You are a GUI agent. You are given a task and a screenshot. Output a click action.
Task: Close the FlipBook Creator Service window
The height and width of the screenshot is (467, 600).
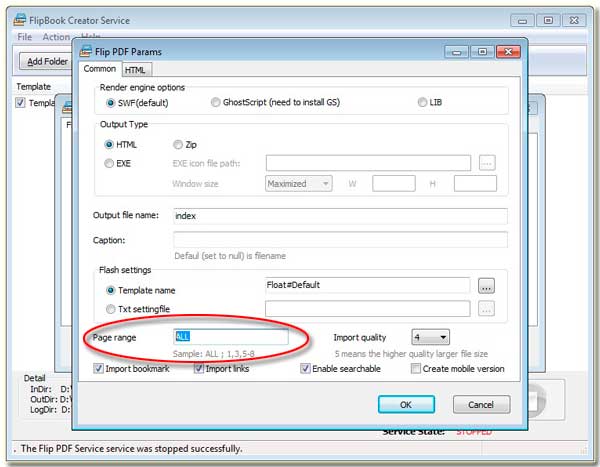(574, 20)
